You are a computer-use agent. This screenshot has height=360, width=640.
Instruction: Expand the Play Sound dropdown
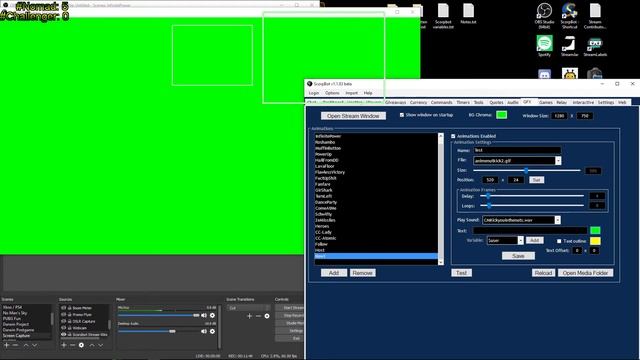[558, 220]
